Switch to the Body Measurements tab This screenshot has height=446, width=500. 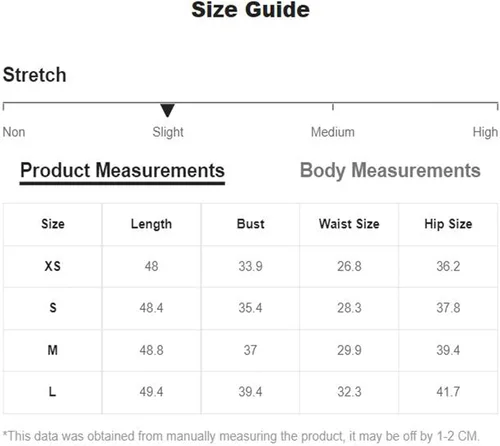390,171
